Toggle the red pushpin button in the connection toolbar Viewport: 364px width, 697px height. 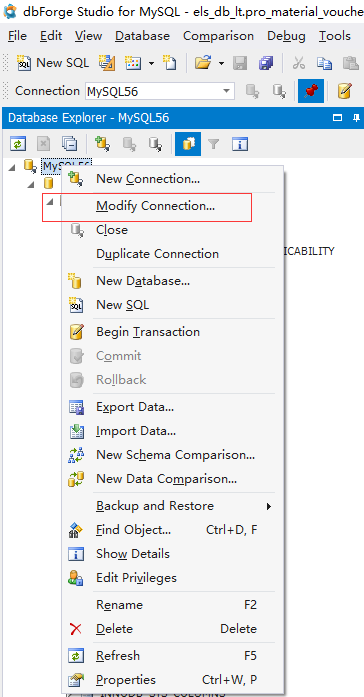point(311,91)
